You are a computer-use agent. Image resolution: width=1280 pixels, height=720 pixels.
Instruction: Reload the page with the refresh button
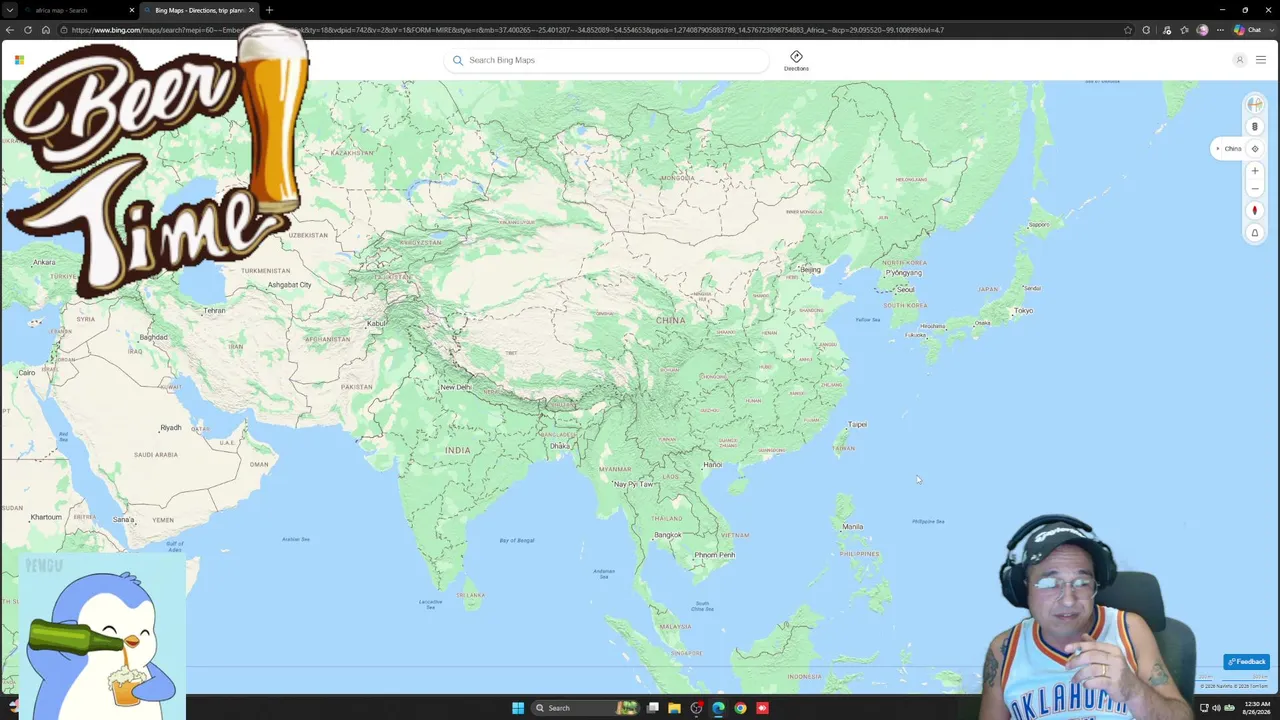[28, 30]
